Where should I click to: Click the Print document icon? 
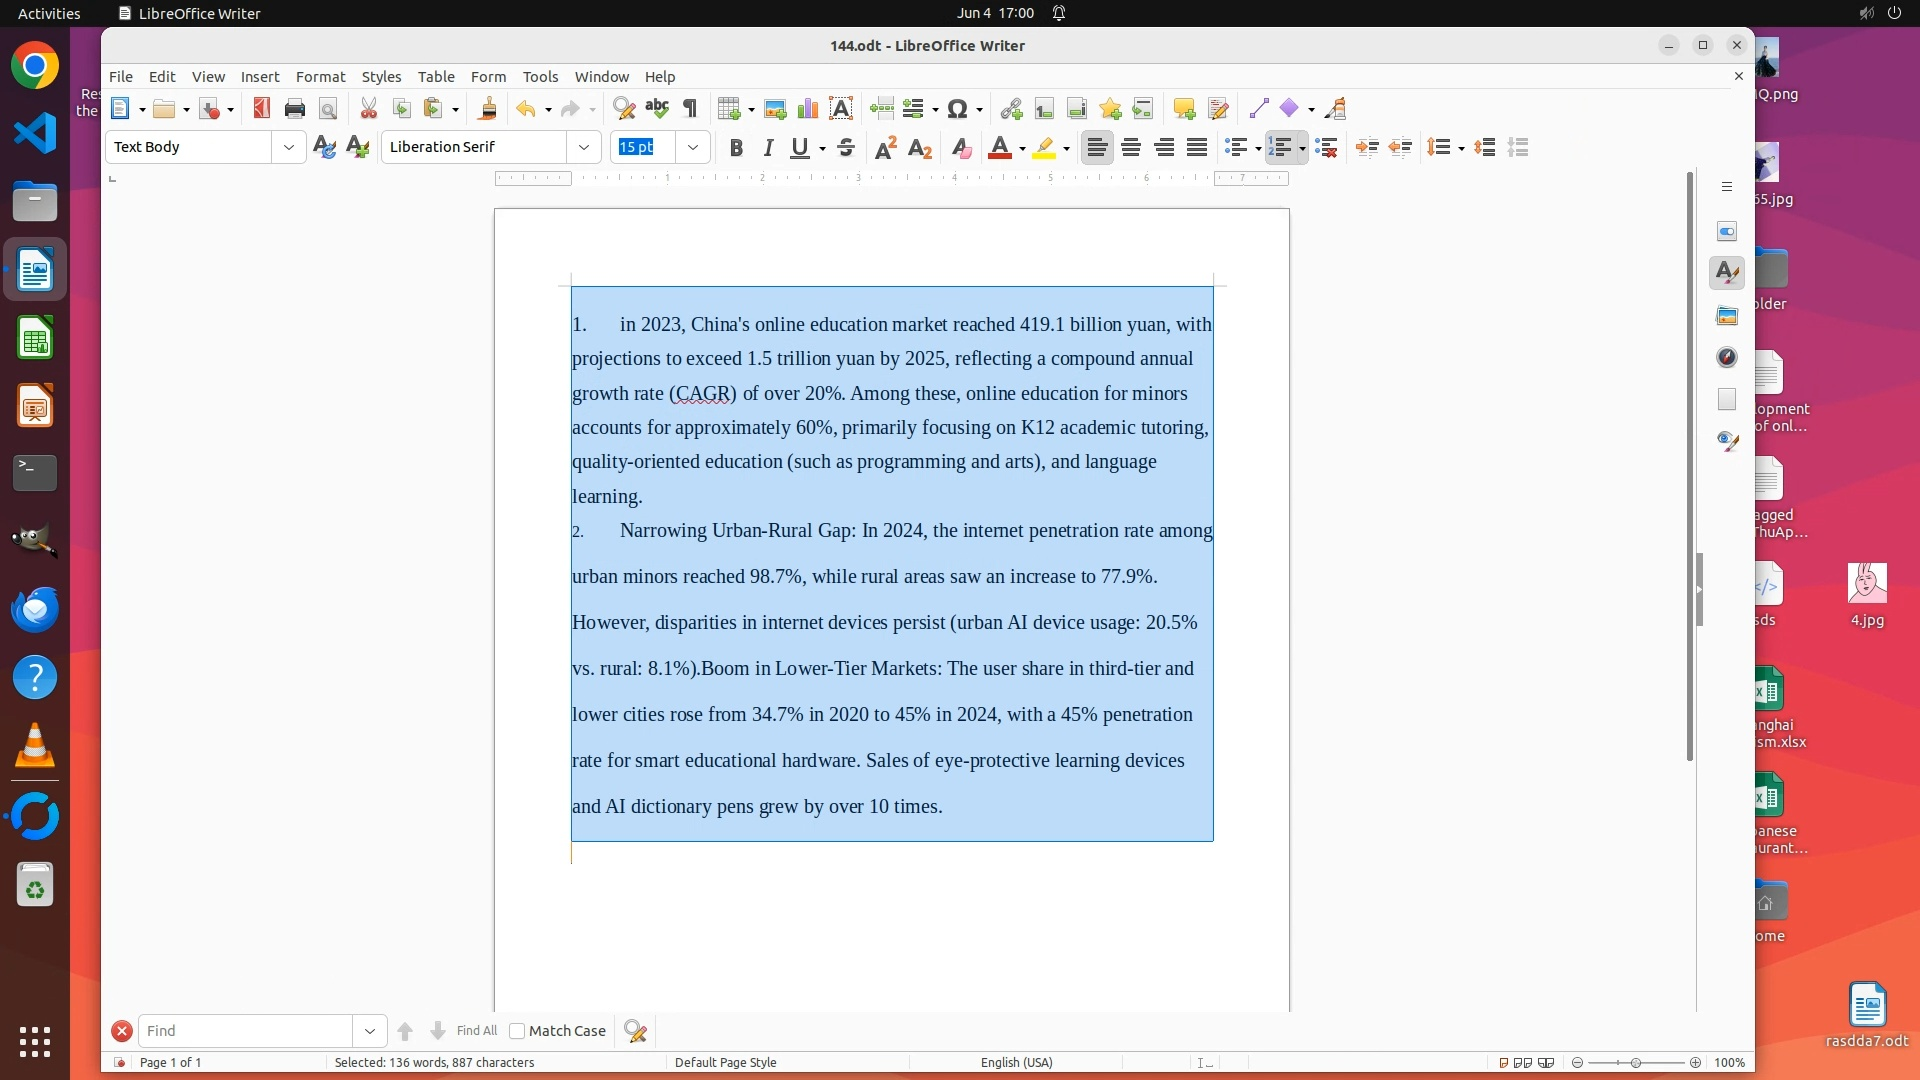pos(294,109)
